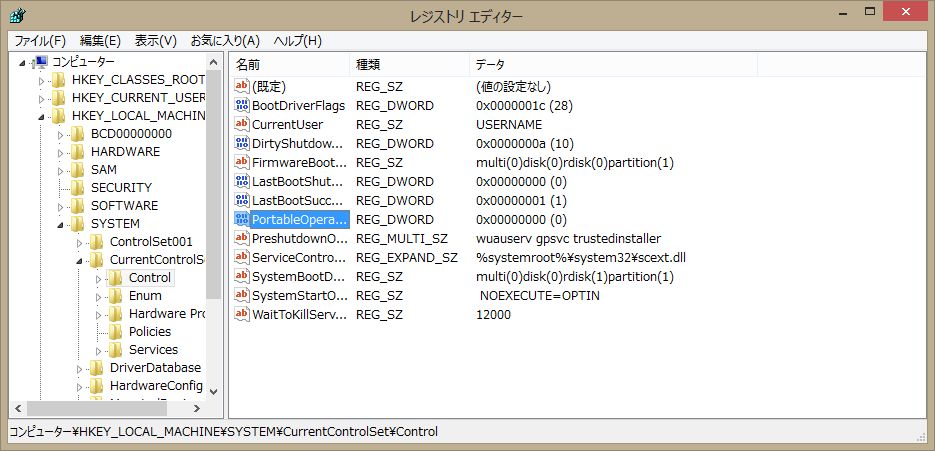This screenshot has height=451, width=935.
Task: Click the tree scroll-down arrow
Action: coord(214,391)
